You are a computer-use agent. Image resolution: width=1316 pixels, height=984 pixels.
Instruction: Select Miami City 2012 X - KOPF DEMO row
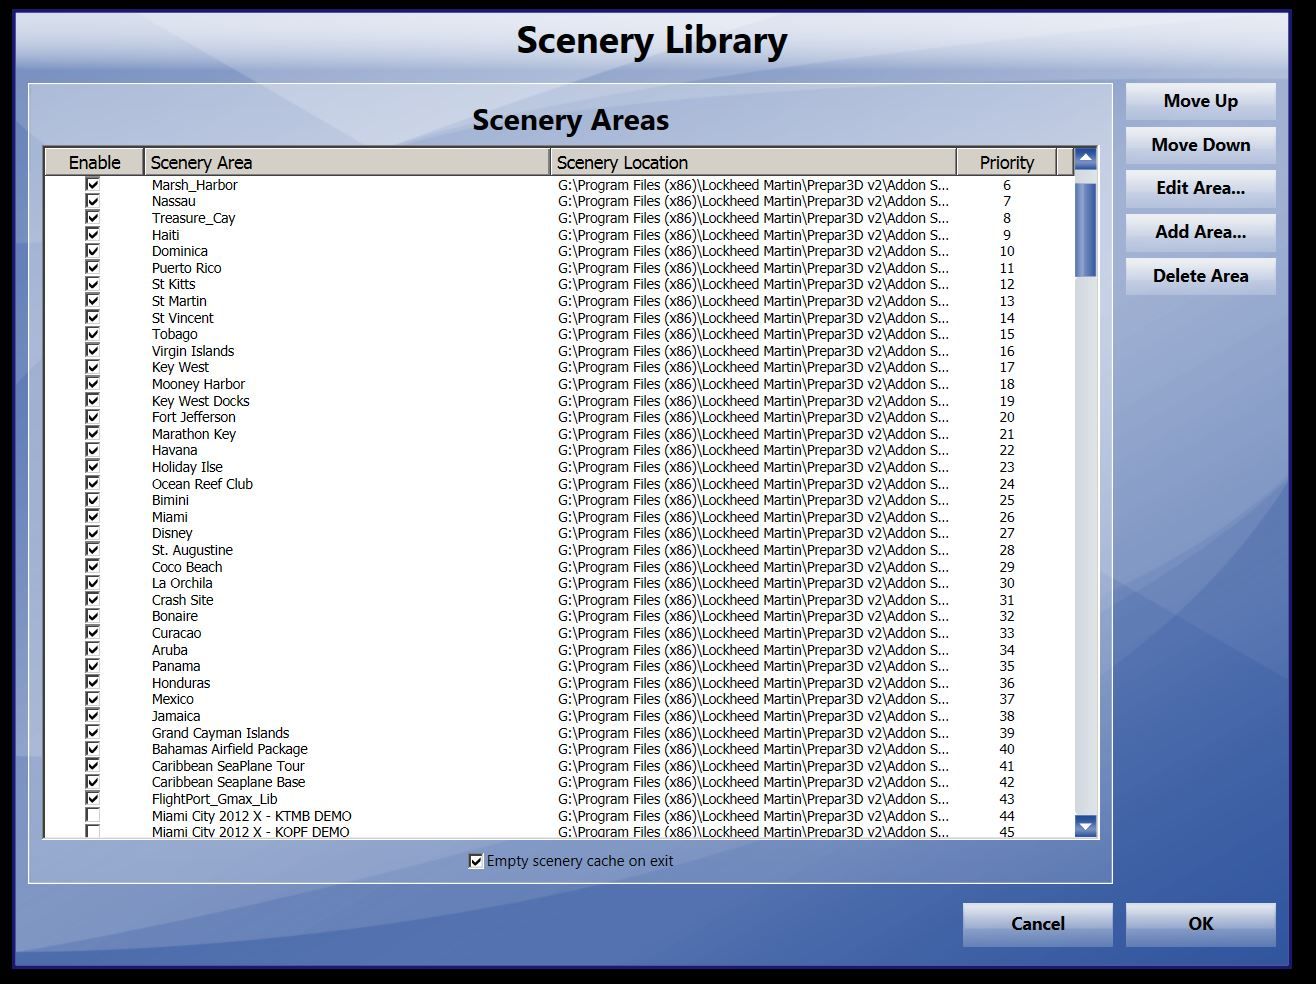(x=559, y=831)
